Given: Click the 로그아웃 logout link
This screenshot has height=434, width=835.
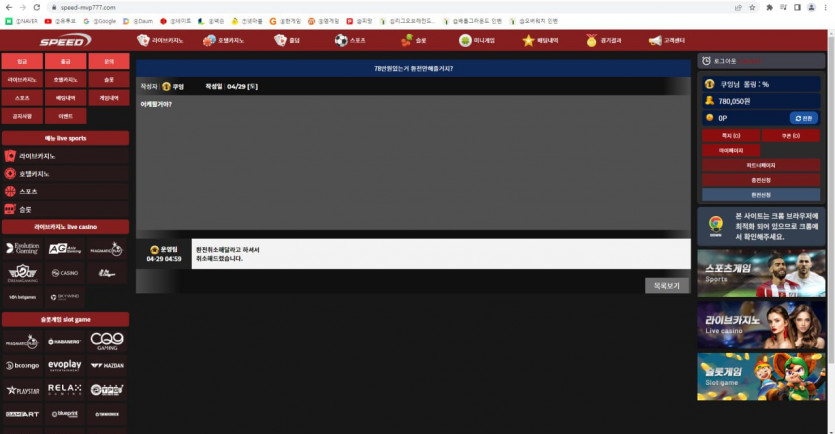Looking at the screenshot, I should pyautogui.click(x=725, y=61).
